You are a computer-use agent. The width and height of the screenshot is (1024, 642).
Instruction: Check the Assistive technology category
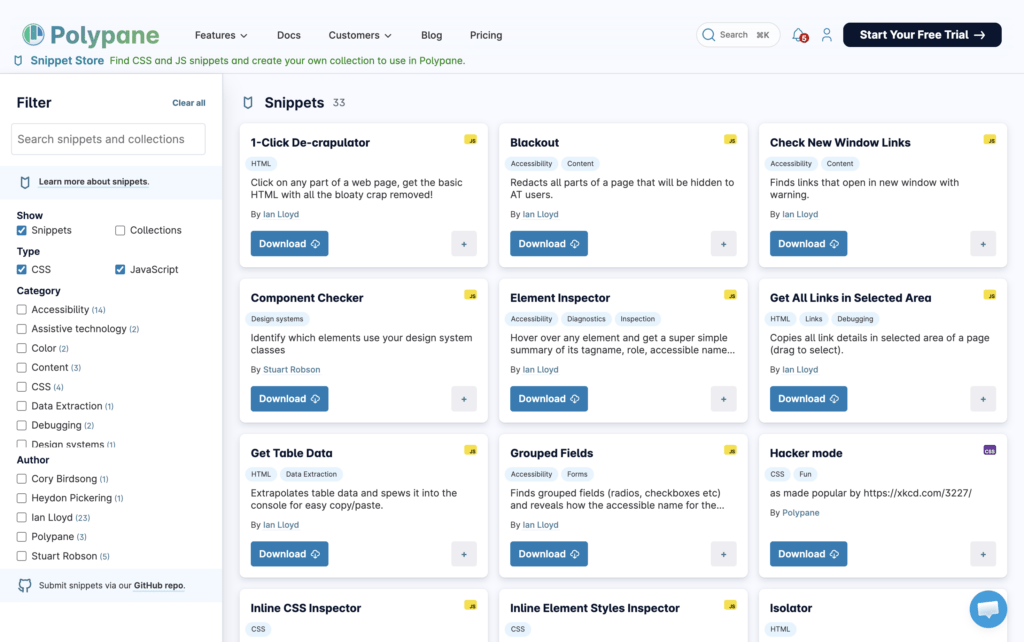22,329
